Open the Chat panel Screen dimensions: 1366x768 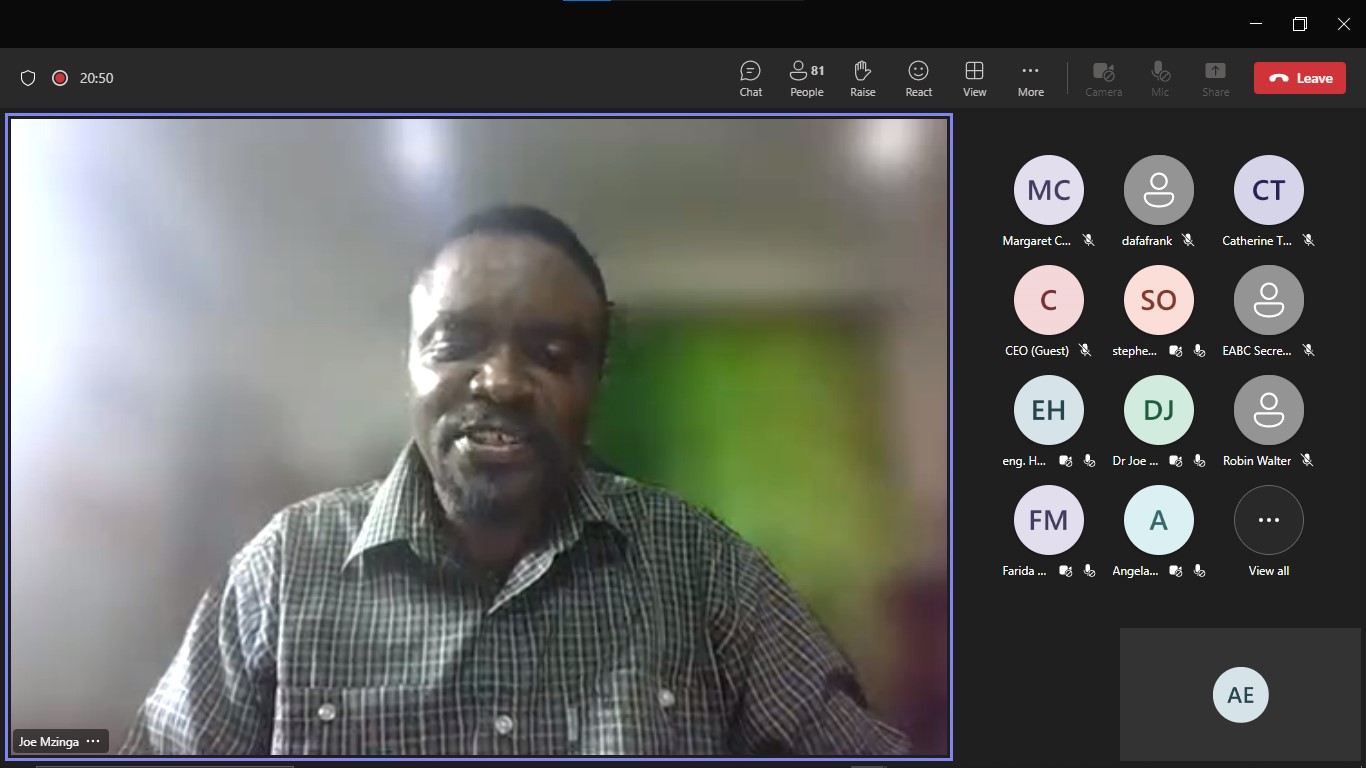point(750,78)
